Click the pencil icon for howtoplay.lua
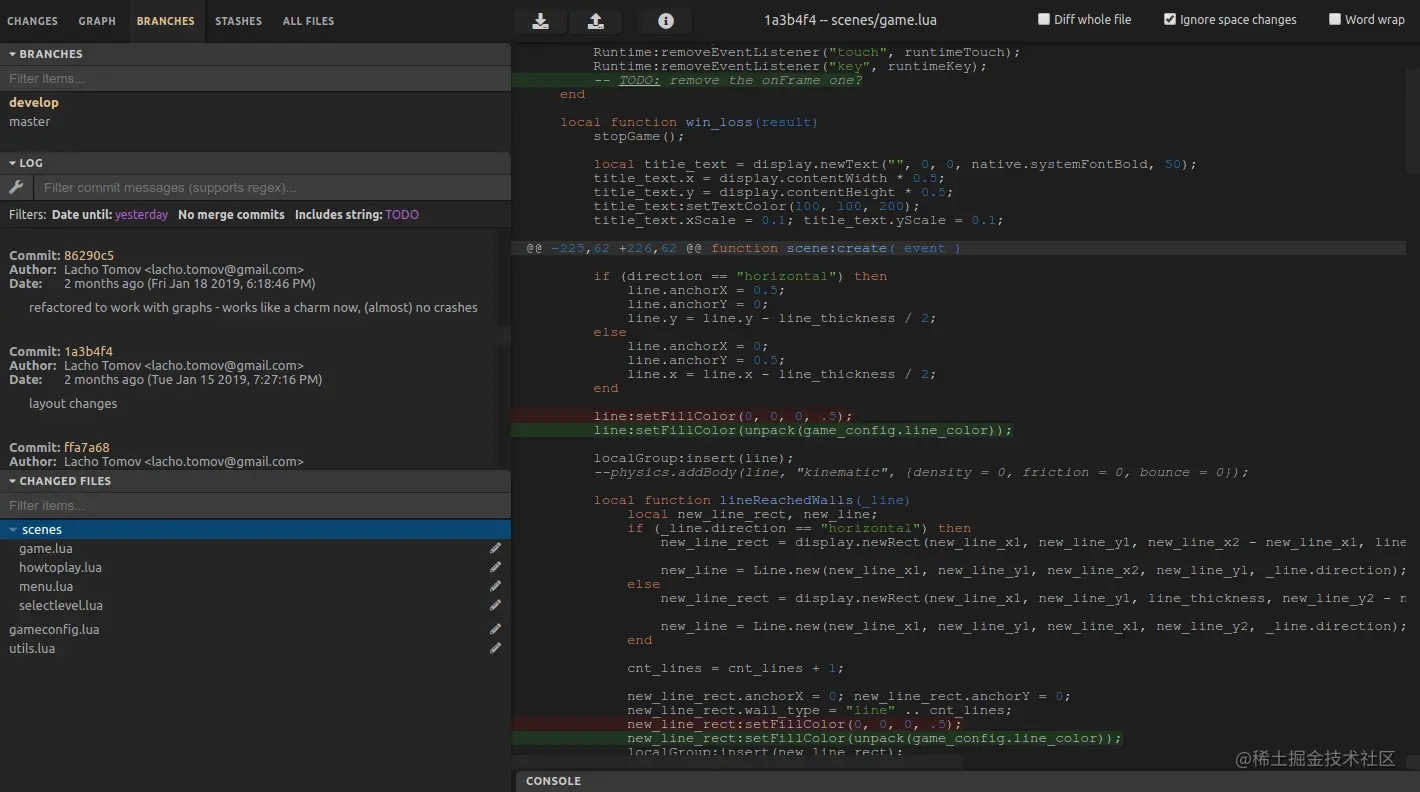 495,567
